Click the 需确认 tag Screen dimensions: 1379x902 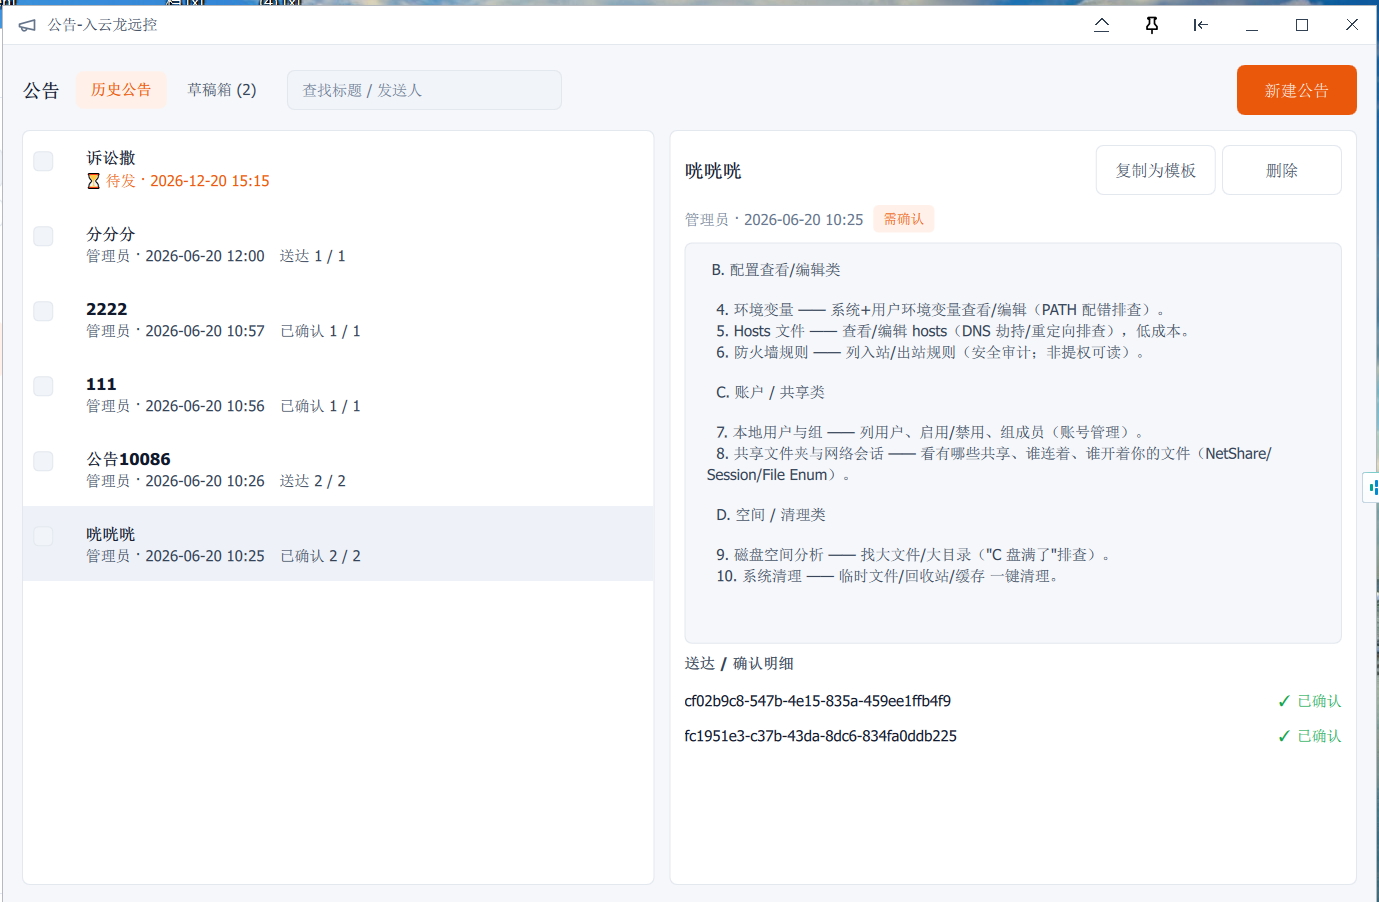click(904, 219)
